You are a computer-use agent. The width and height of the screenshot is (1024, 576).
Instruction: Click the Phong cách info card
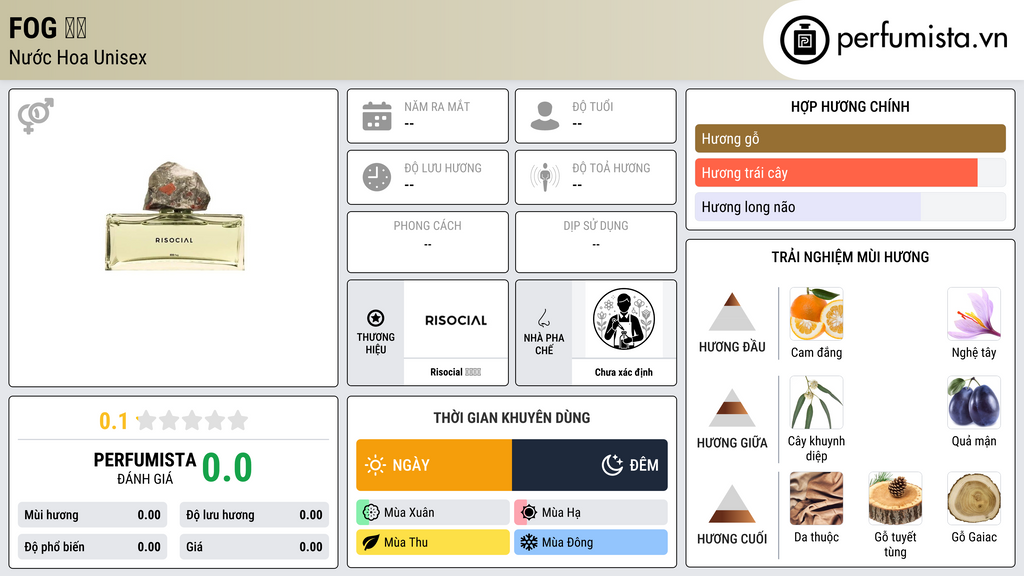(428, 242)
